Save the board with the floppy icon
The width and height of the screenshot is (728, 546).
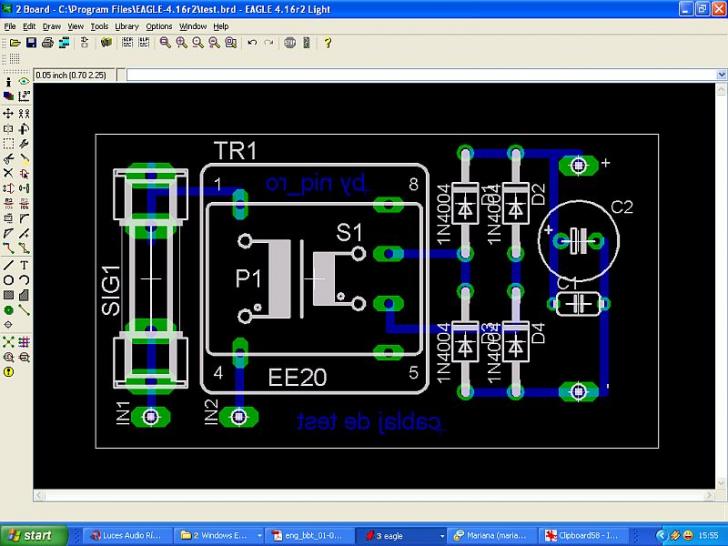click(x=31, y=43)
